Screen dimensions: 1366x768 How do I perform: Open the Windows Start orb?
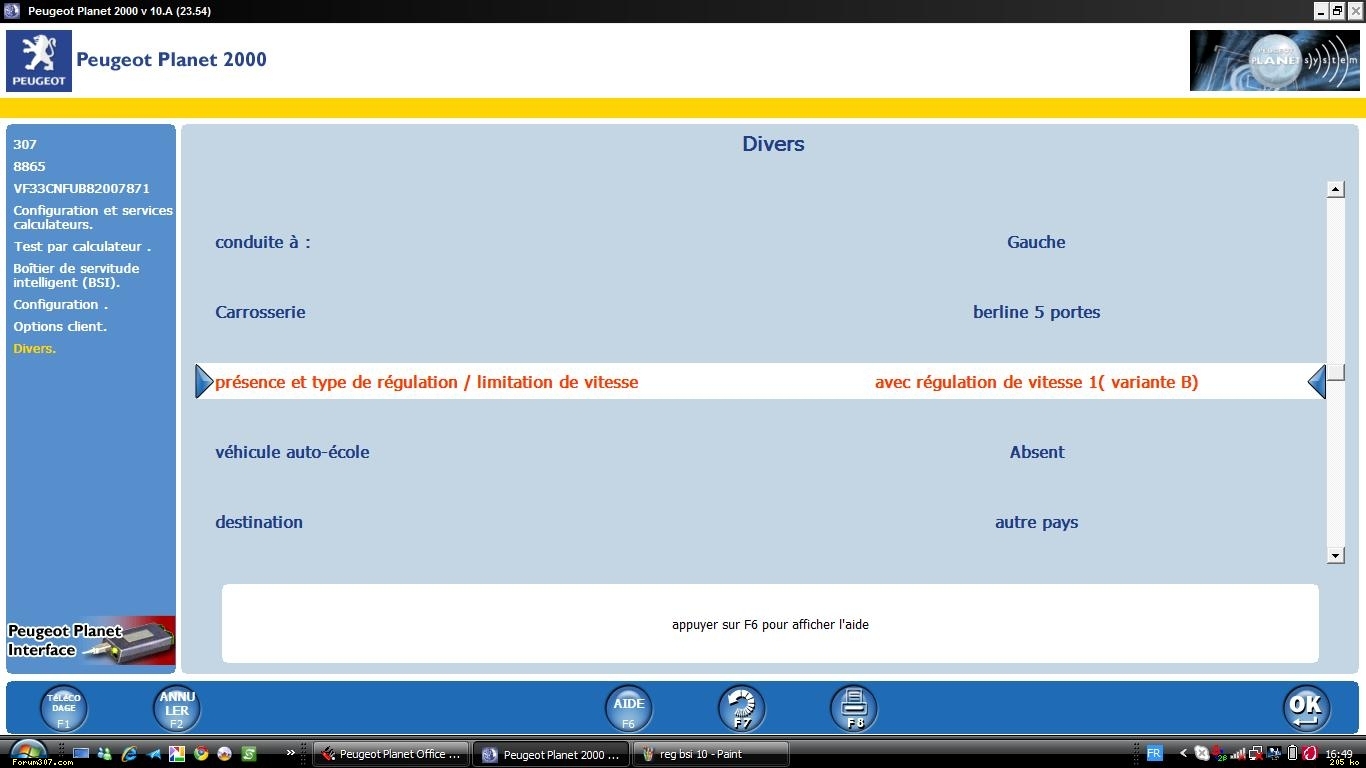[27, 753]
